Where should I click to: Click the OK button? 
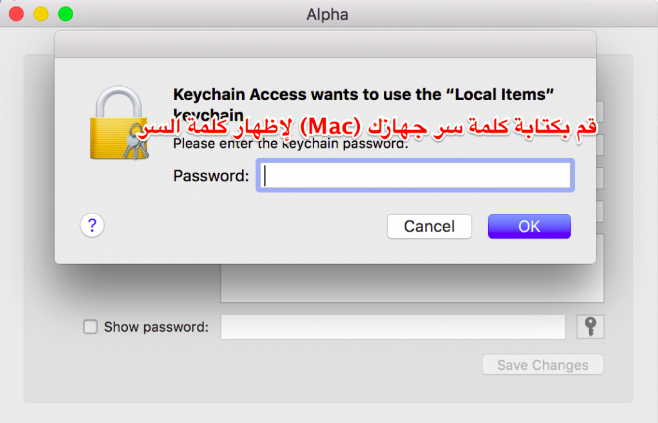[529, 226]
